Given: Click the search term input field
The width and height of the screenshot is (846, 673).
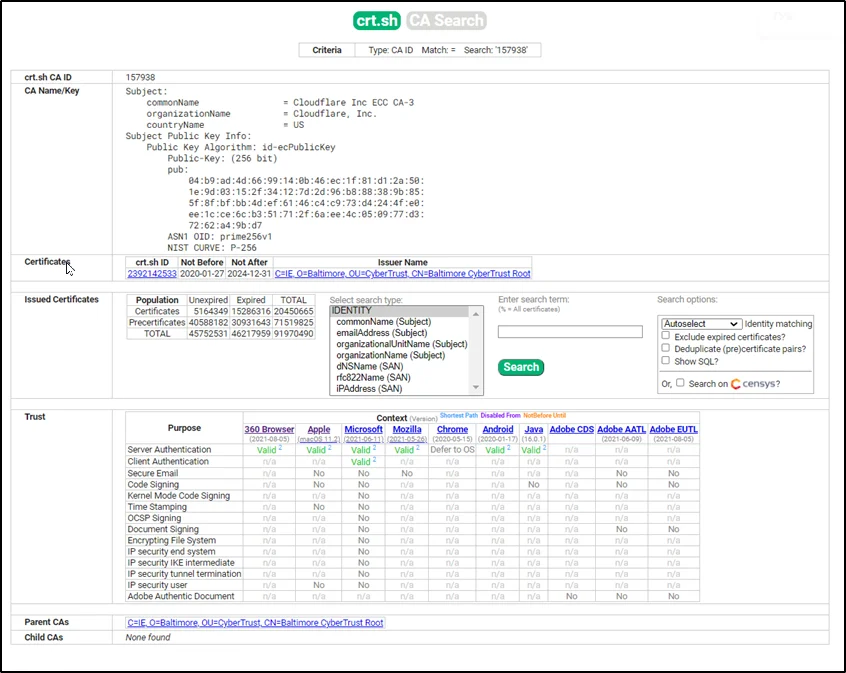Looking at the screenshot, I should tap(570, 331).
